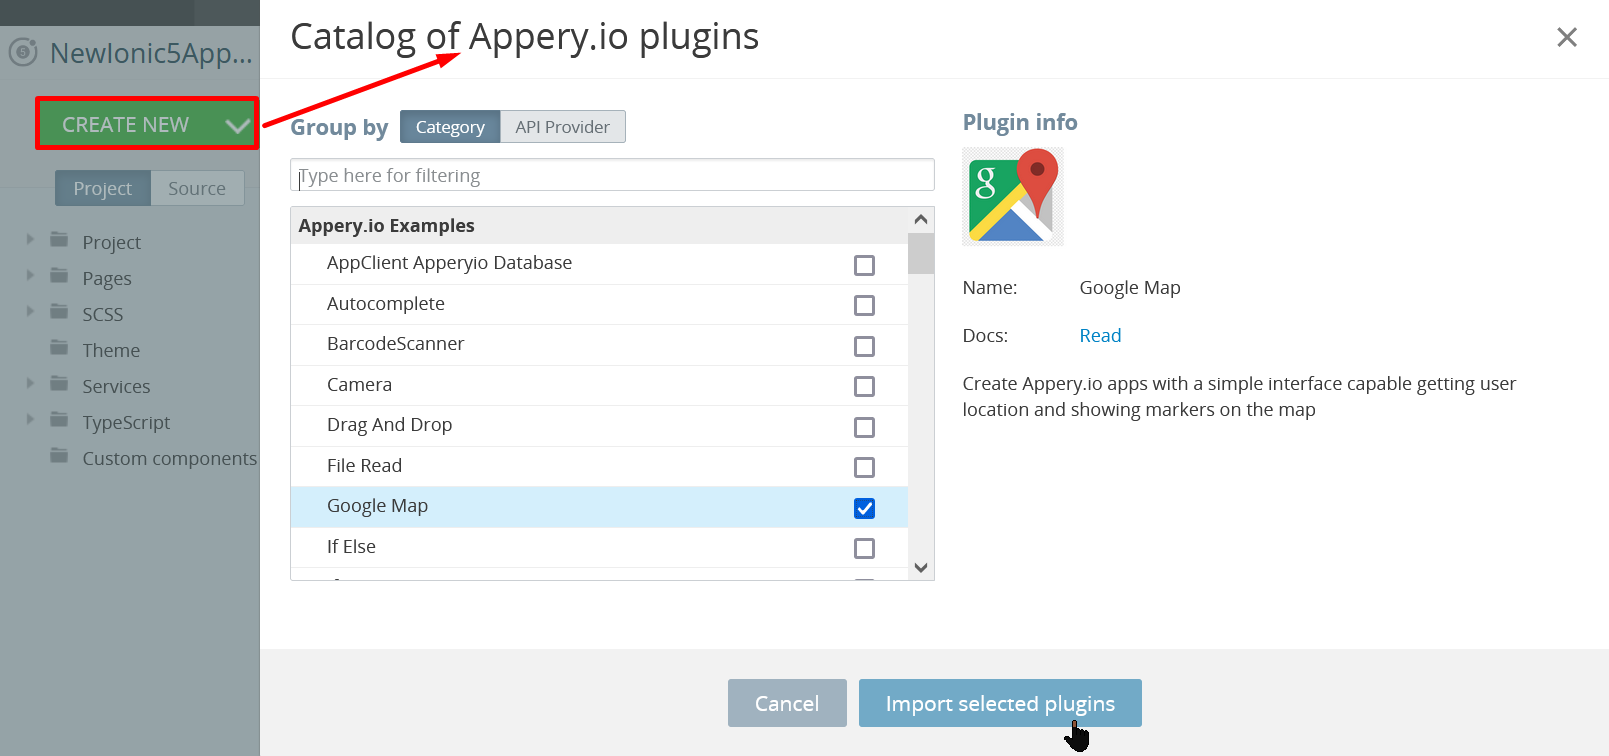The width and height of the screenshot is (1609, 756).
Task: Open Custom components in project tree
Action: point(170,458)
